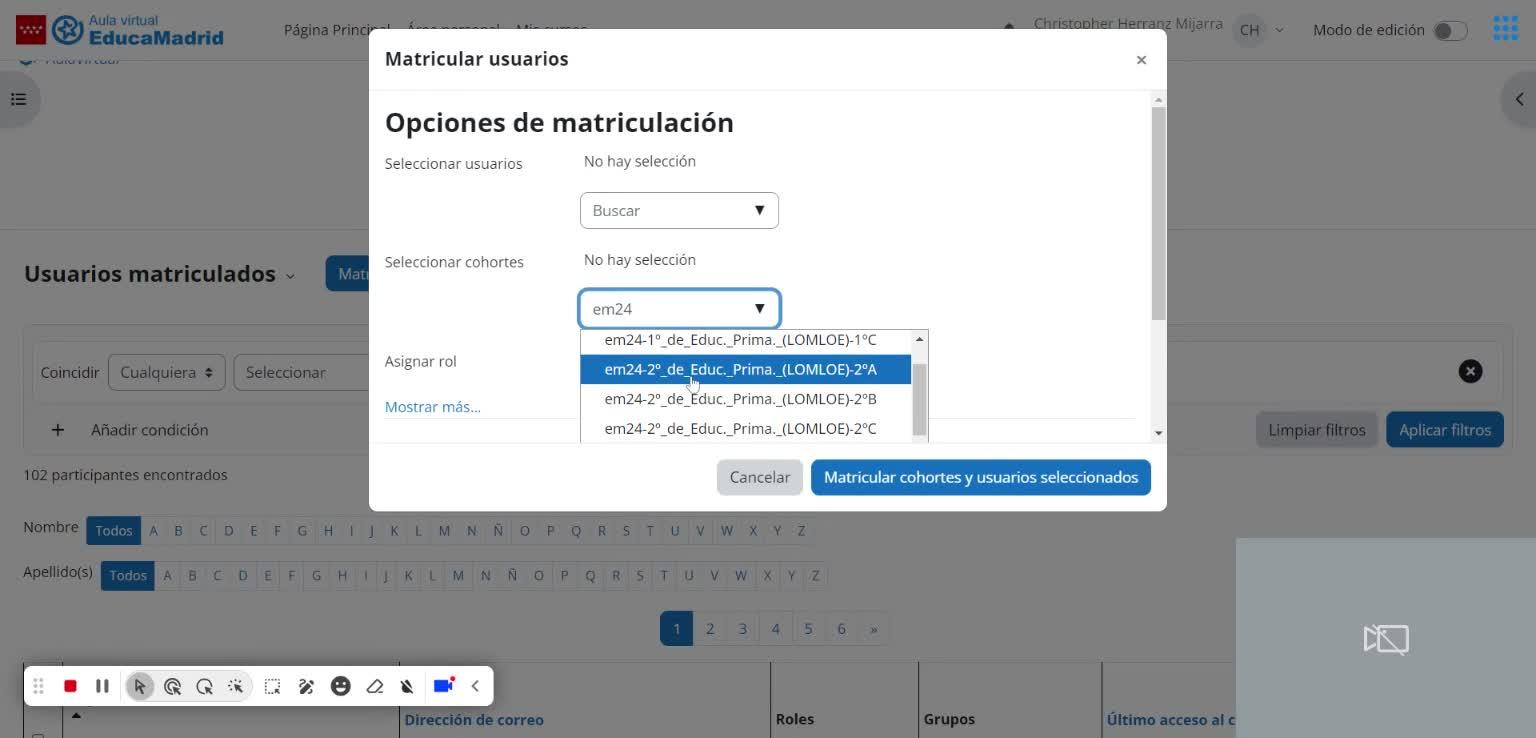Select the standard cursor pointer tool

[140, 686]
